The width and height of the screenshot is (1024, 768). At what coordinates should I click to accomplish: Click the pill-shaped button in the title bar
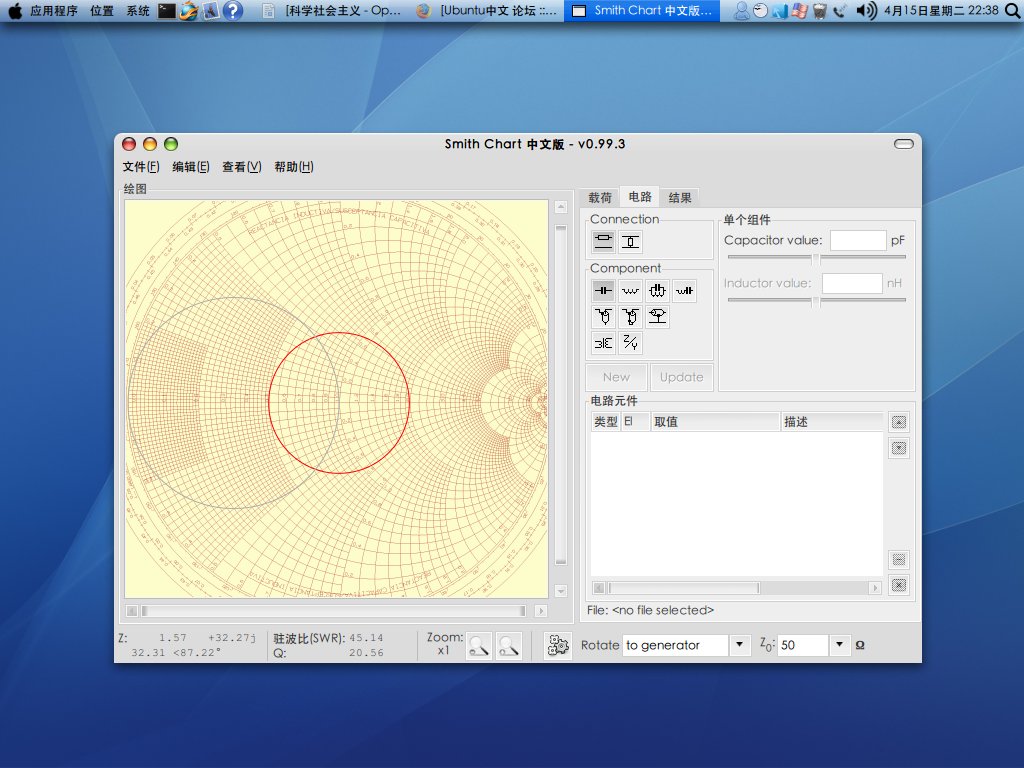904,144
